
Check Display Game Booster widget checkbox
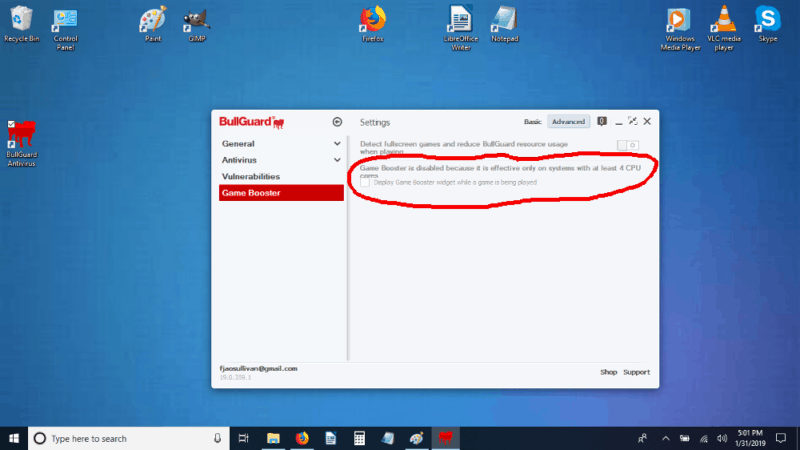(x=365, y=182)
